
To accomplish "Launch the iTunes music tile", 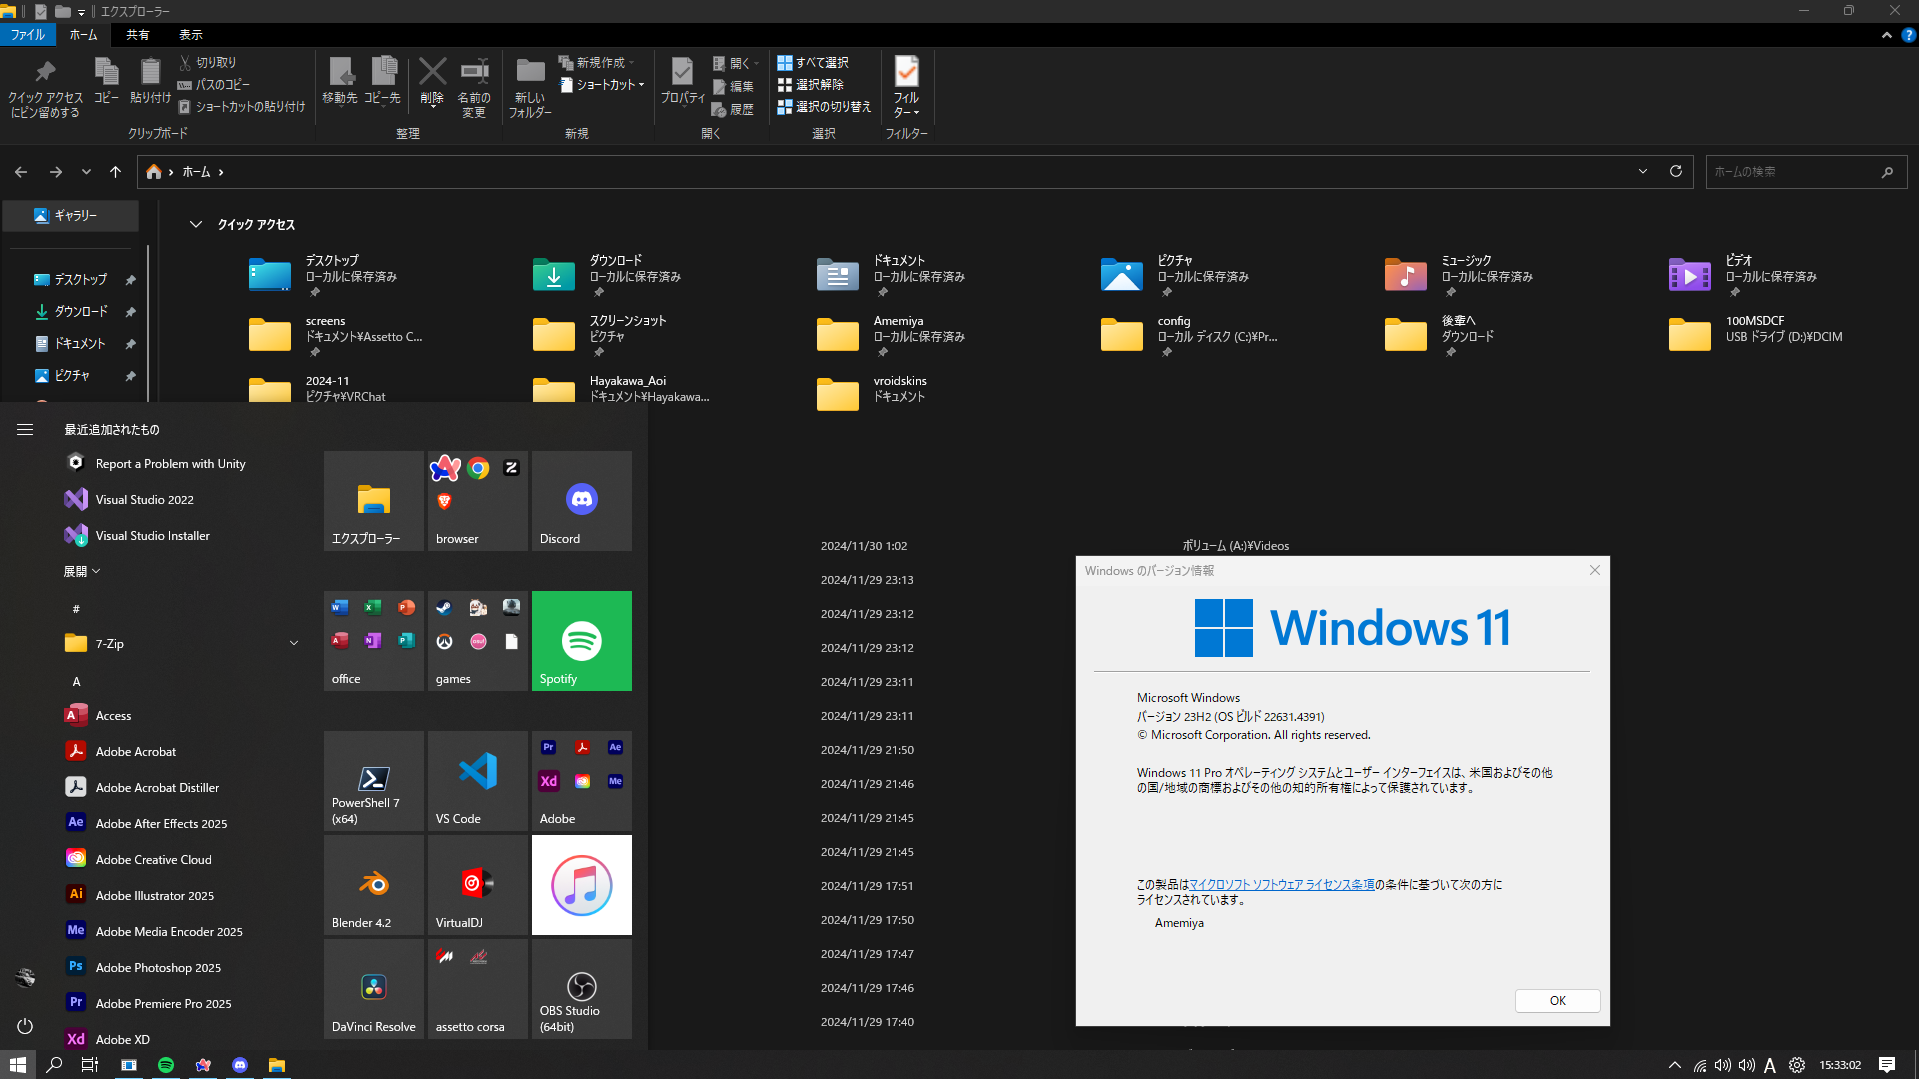I will pyautogui.click(x=582, y=885).
